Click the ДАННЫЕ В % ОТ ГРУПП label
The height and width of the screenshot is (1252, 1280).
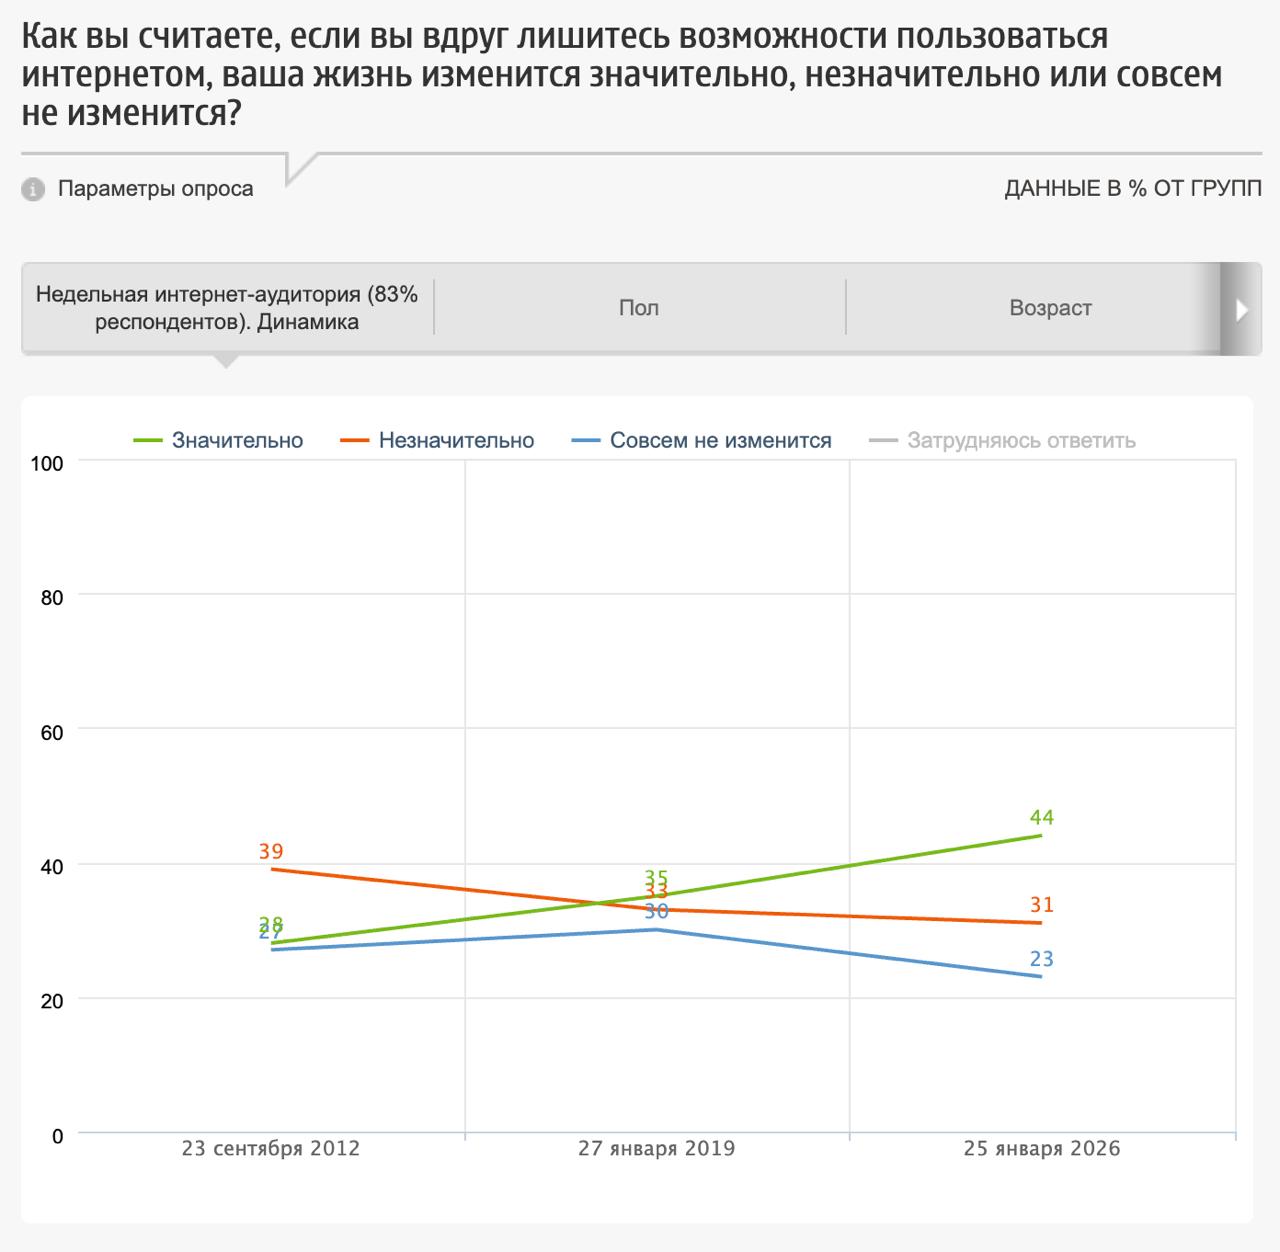1132,189
